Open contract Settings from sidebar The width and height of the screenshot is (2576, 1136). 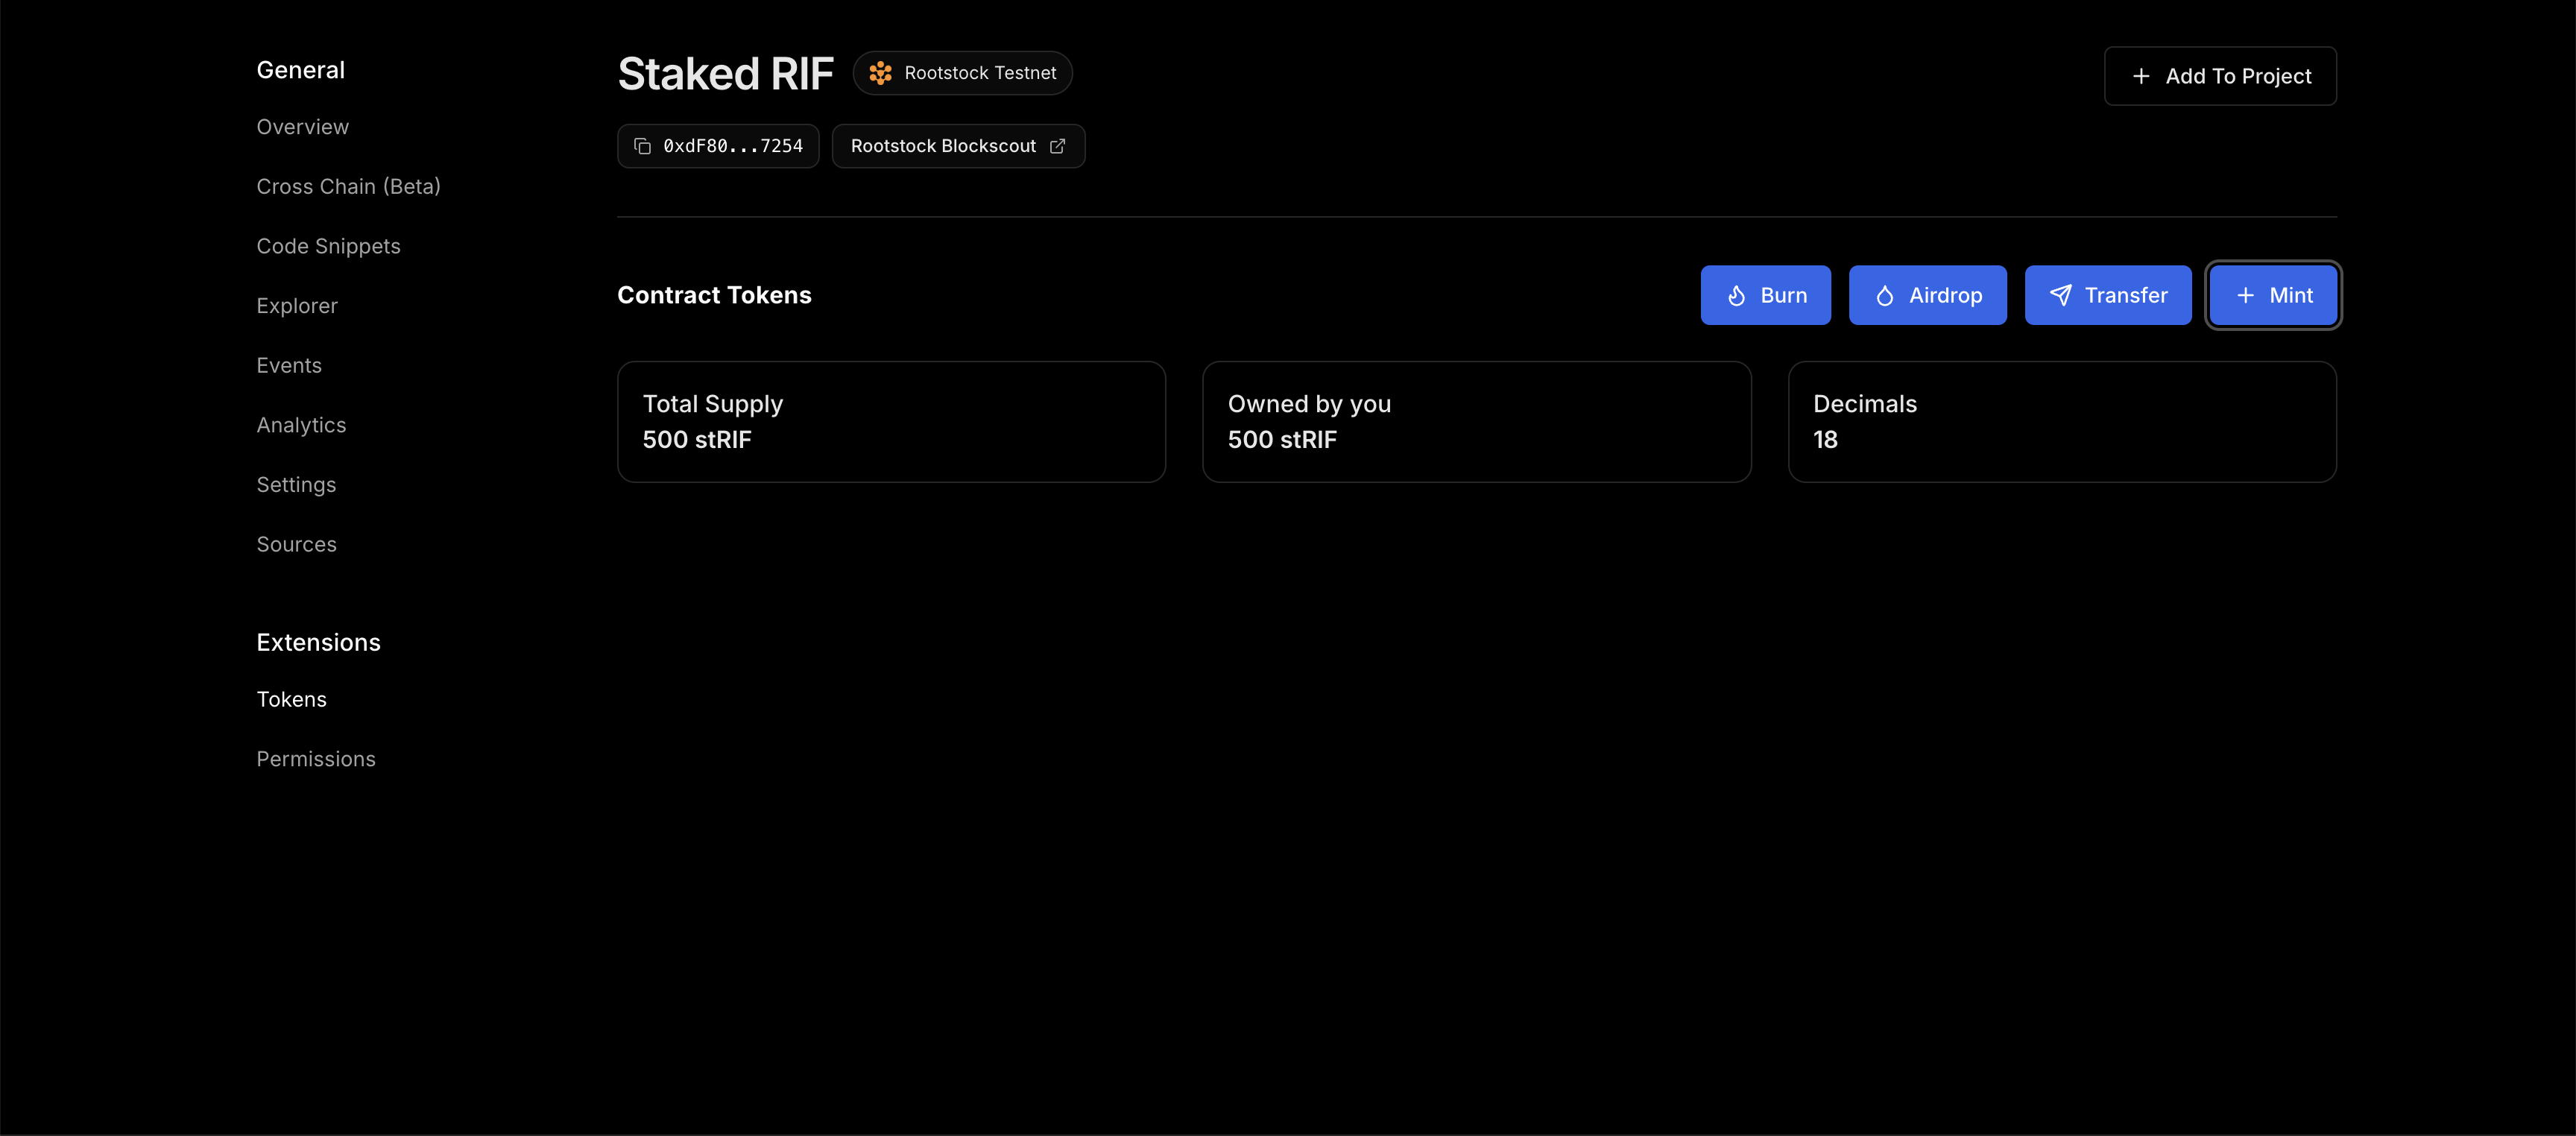pyautogui.click(x=296, y=485)
